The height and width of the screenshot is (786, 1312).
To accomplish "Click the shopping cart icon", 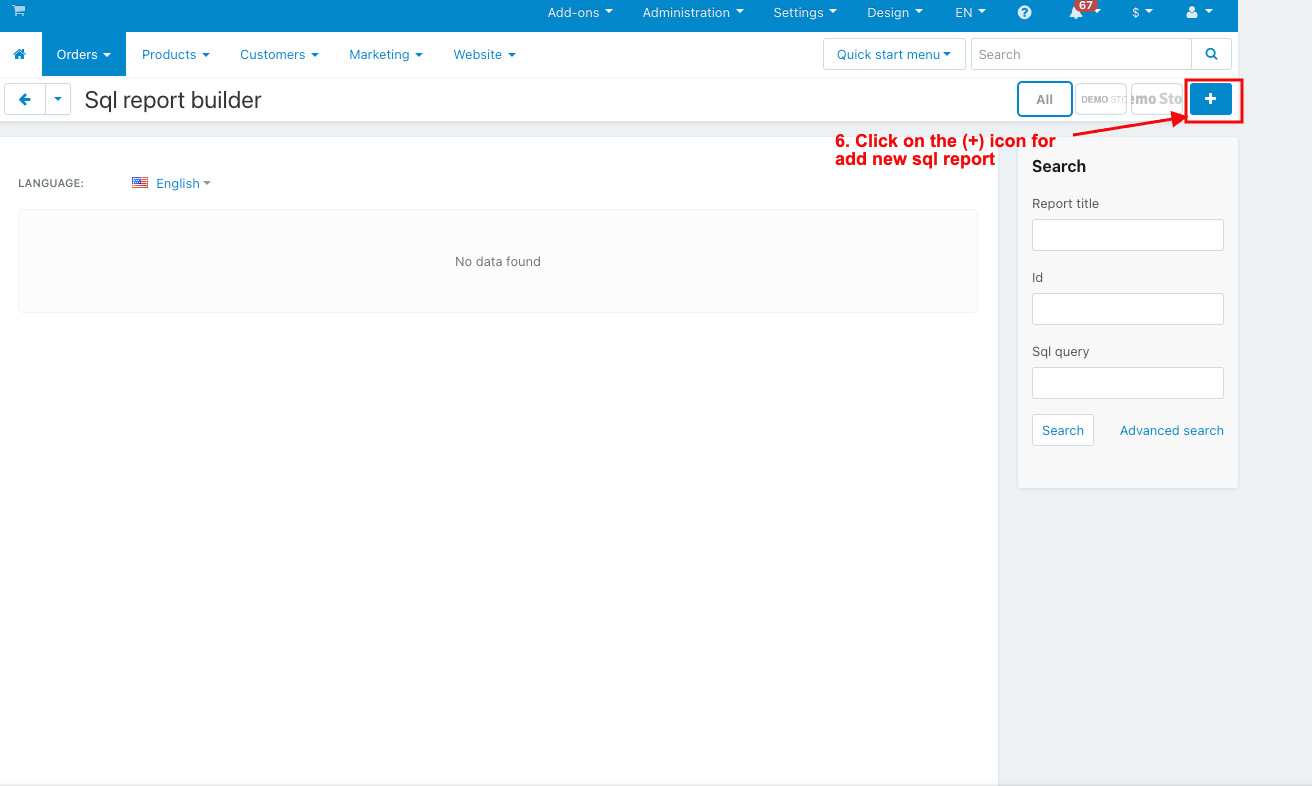I will 19,11.
